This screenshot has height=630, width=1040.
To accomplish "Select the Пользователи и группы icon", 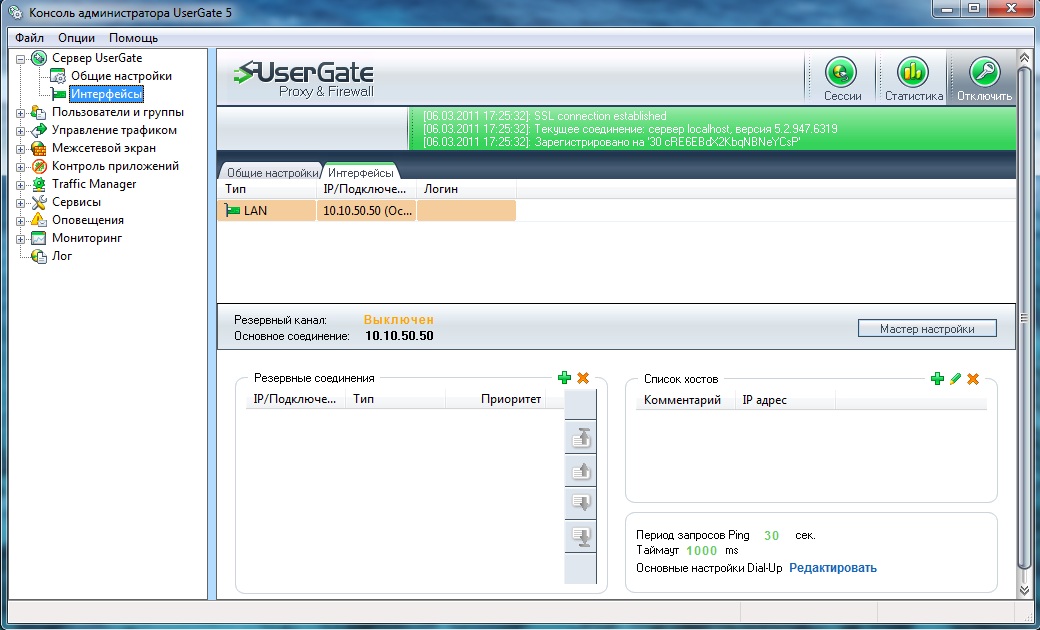I will [x=39, y=113].
